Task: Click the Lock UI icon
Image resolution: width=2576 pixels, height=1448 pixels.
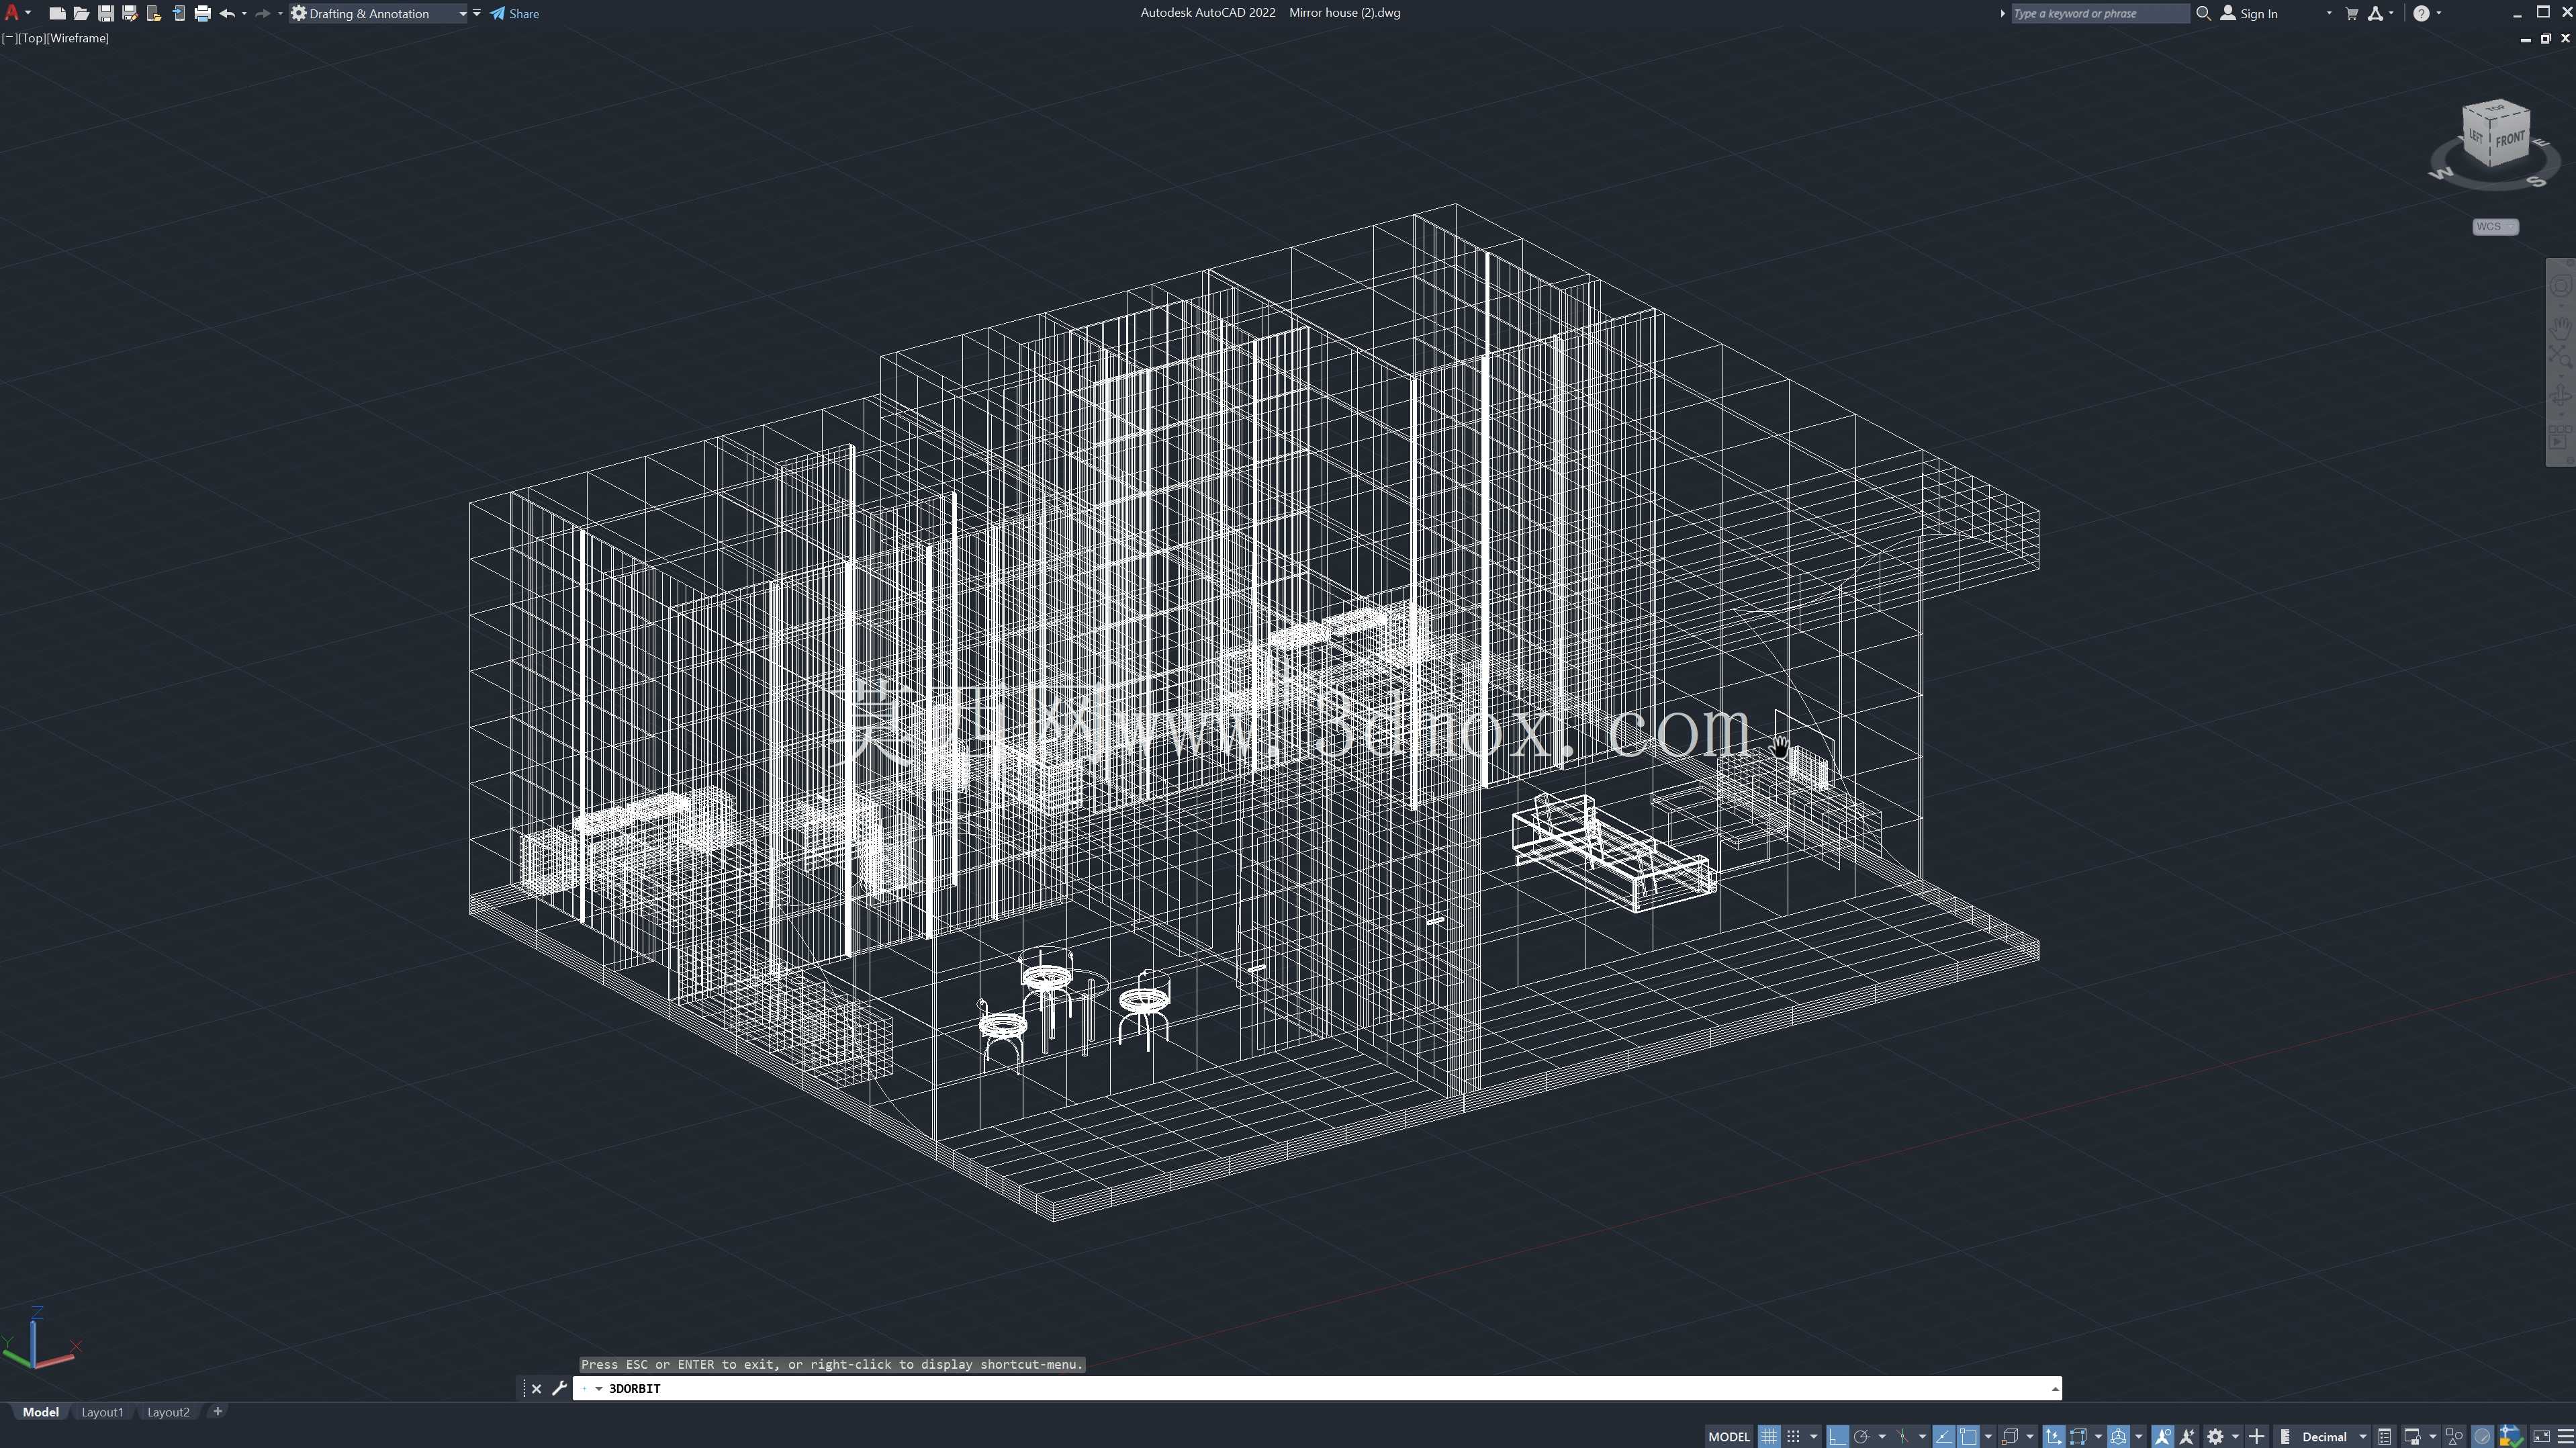Action: 2412,1436
